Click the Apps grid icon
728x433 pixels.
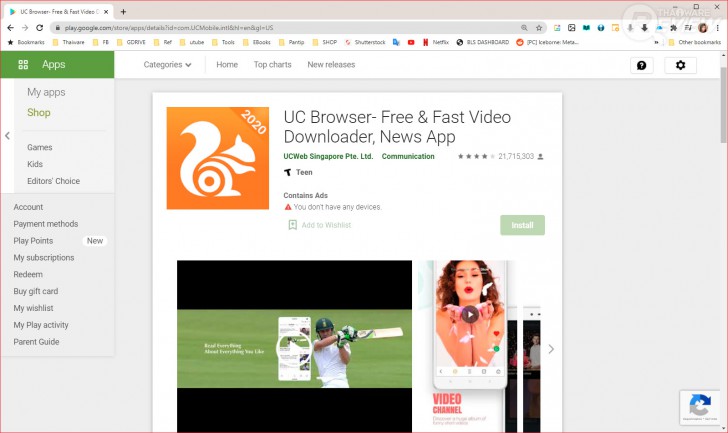click(x=23, y=65)
